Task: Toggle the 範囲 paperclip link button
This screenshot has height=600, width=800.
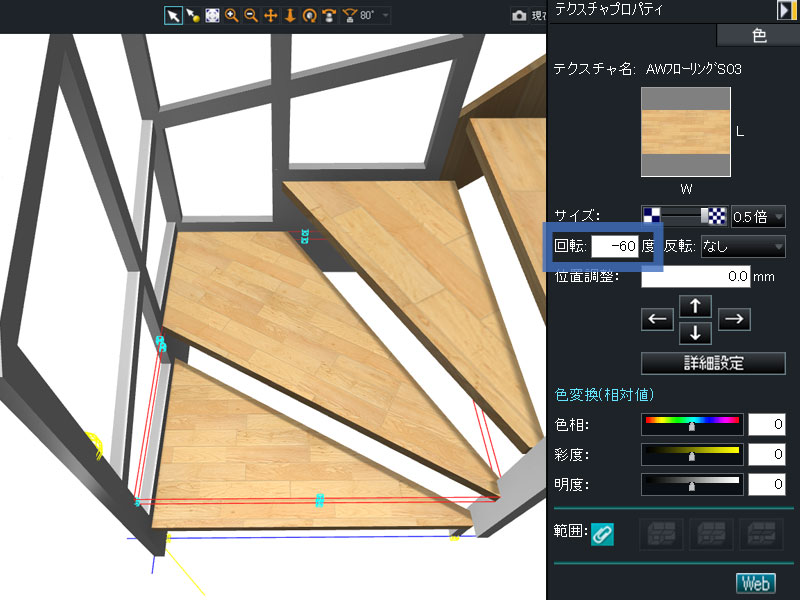Action: pos(602,535)
